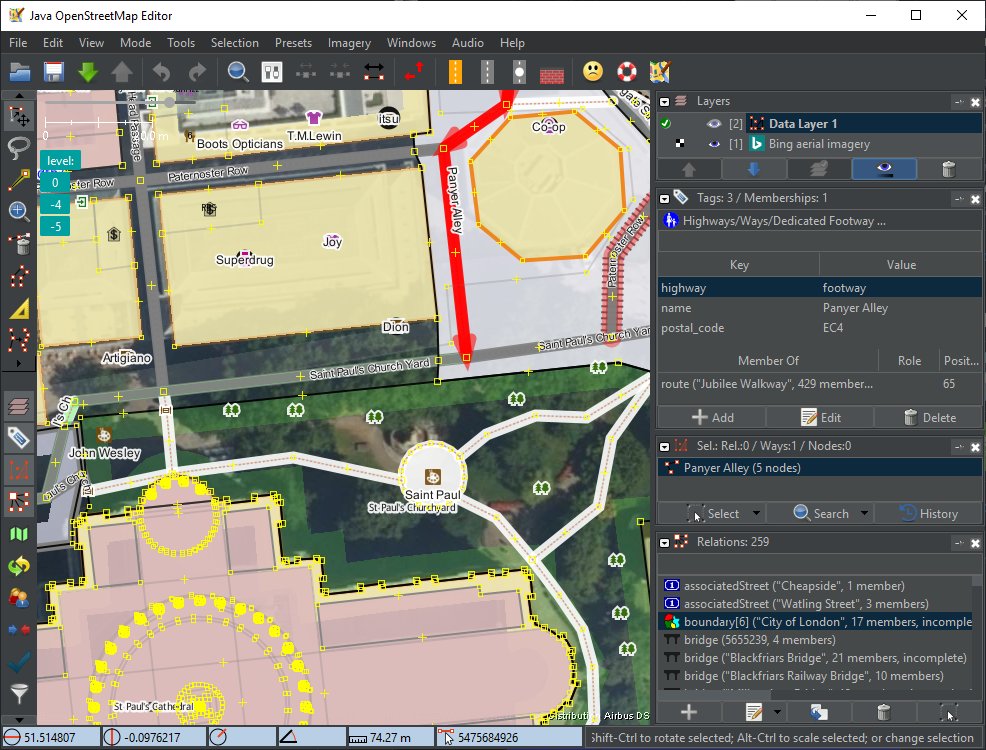Activate the Lasso selection tool
The width and height of the screenshot is (986, 750).
(x=19, y=148)
